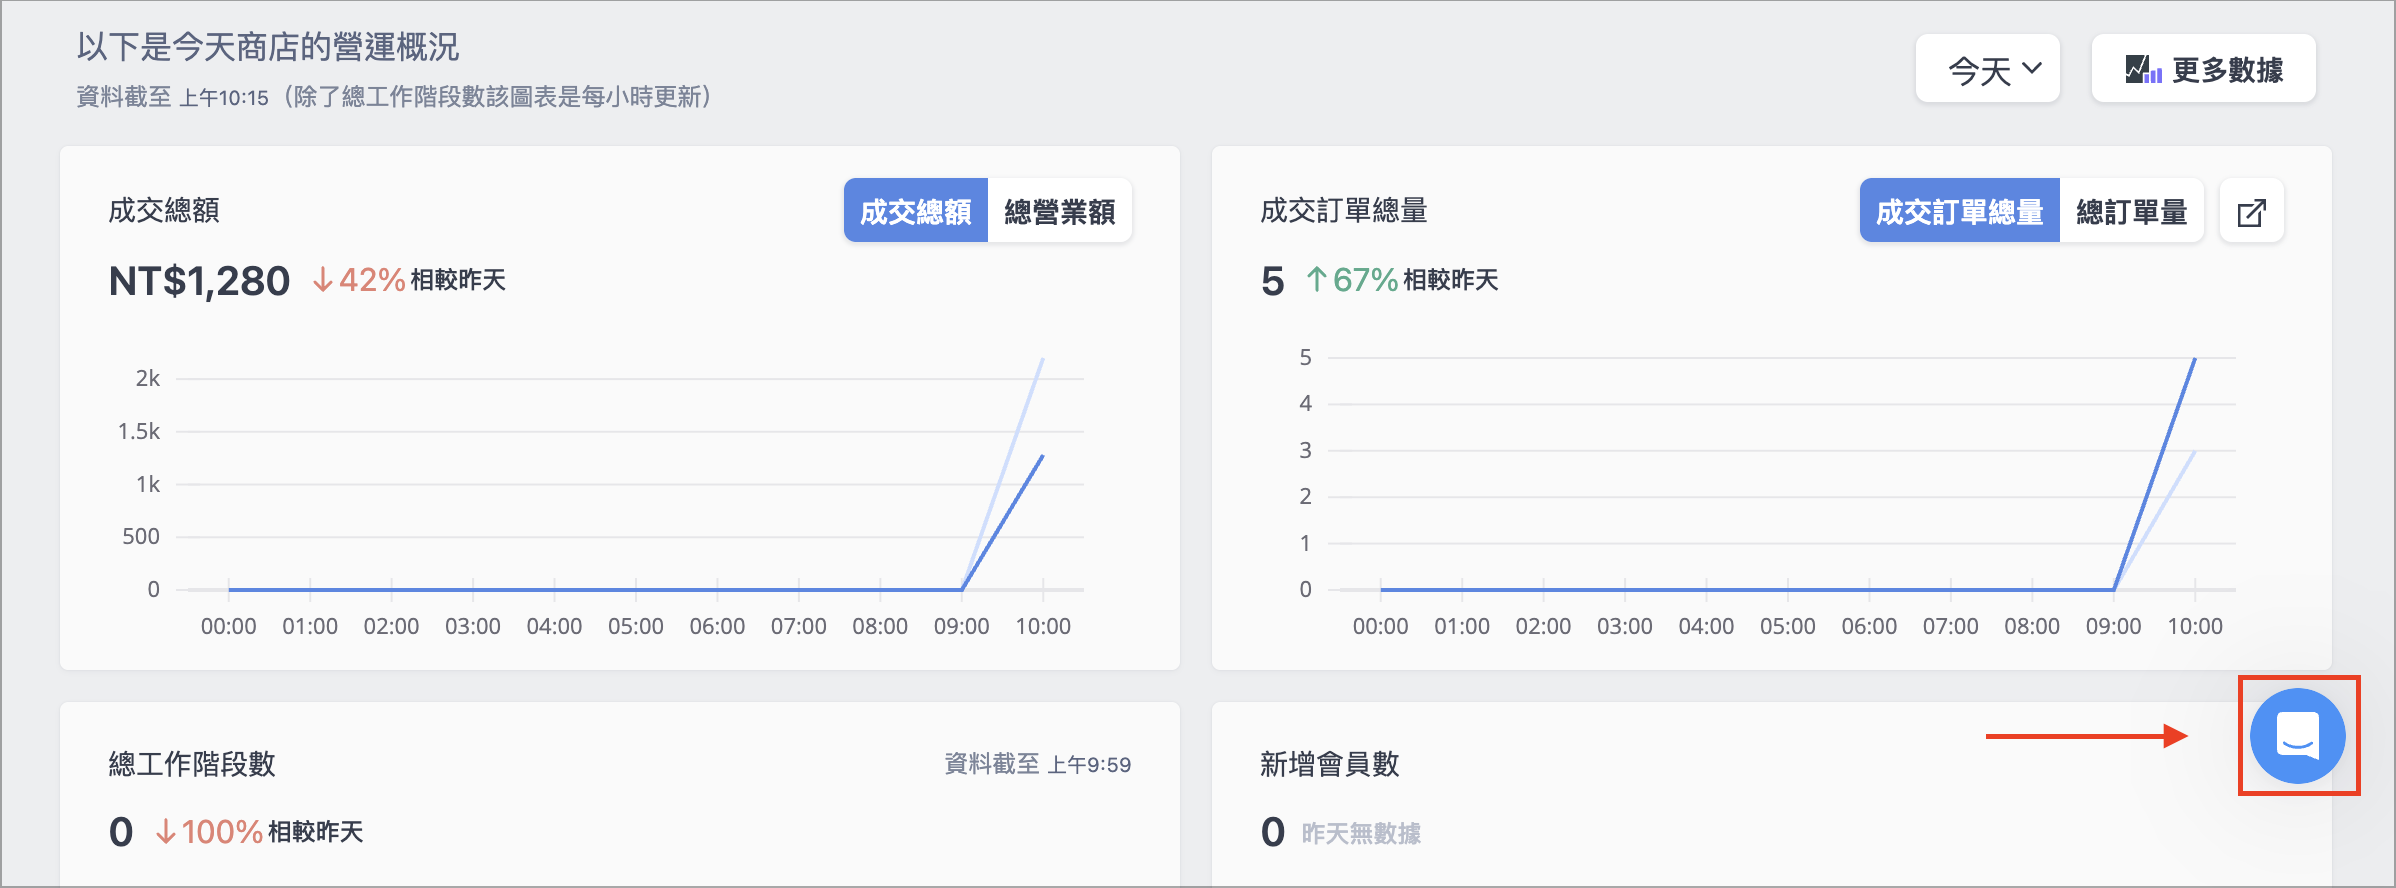
Task: Click the 2k axis label on sales chart
Action: [148, 378]
